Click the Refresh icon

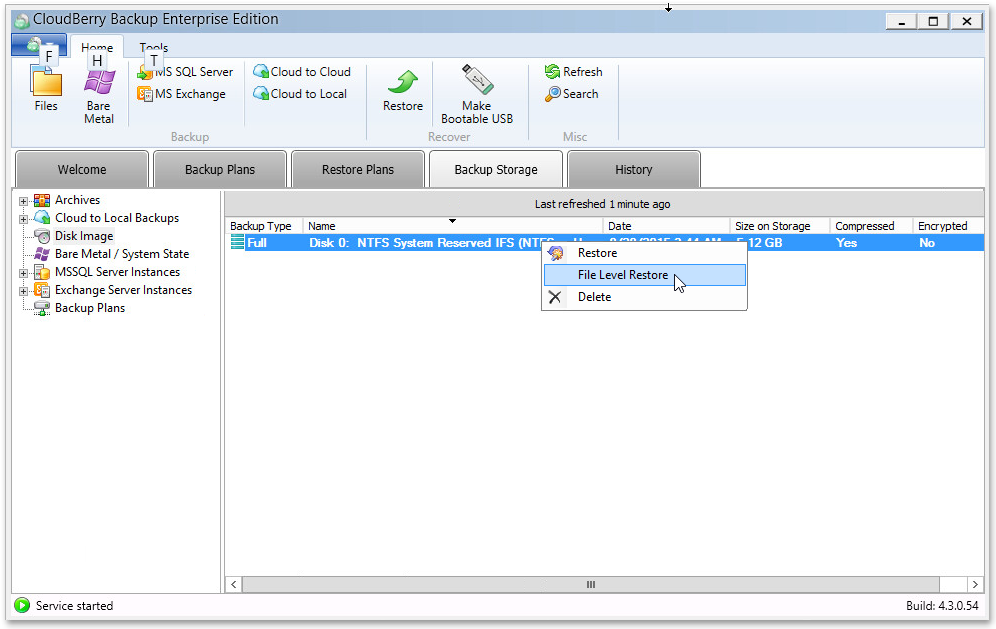(x=553, y=72)
